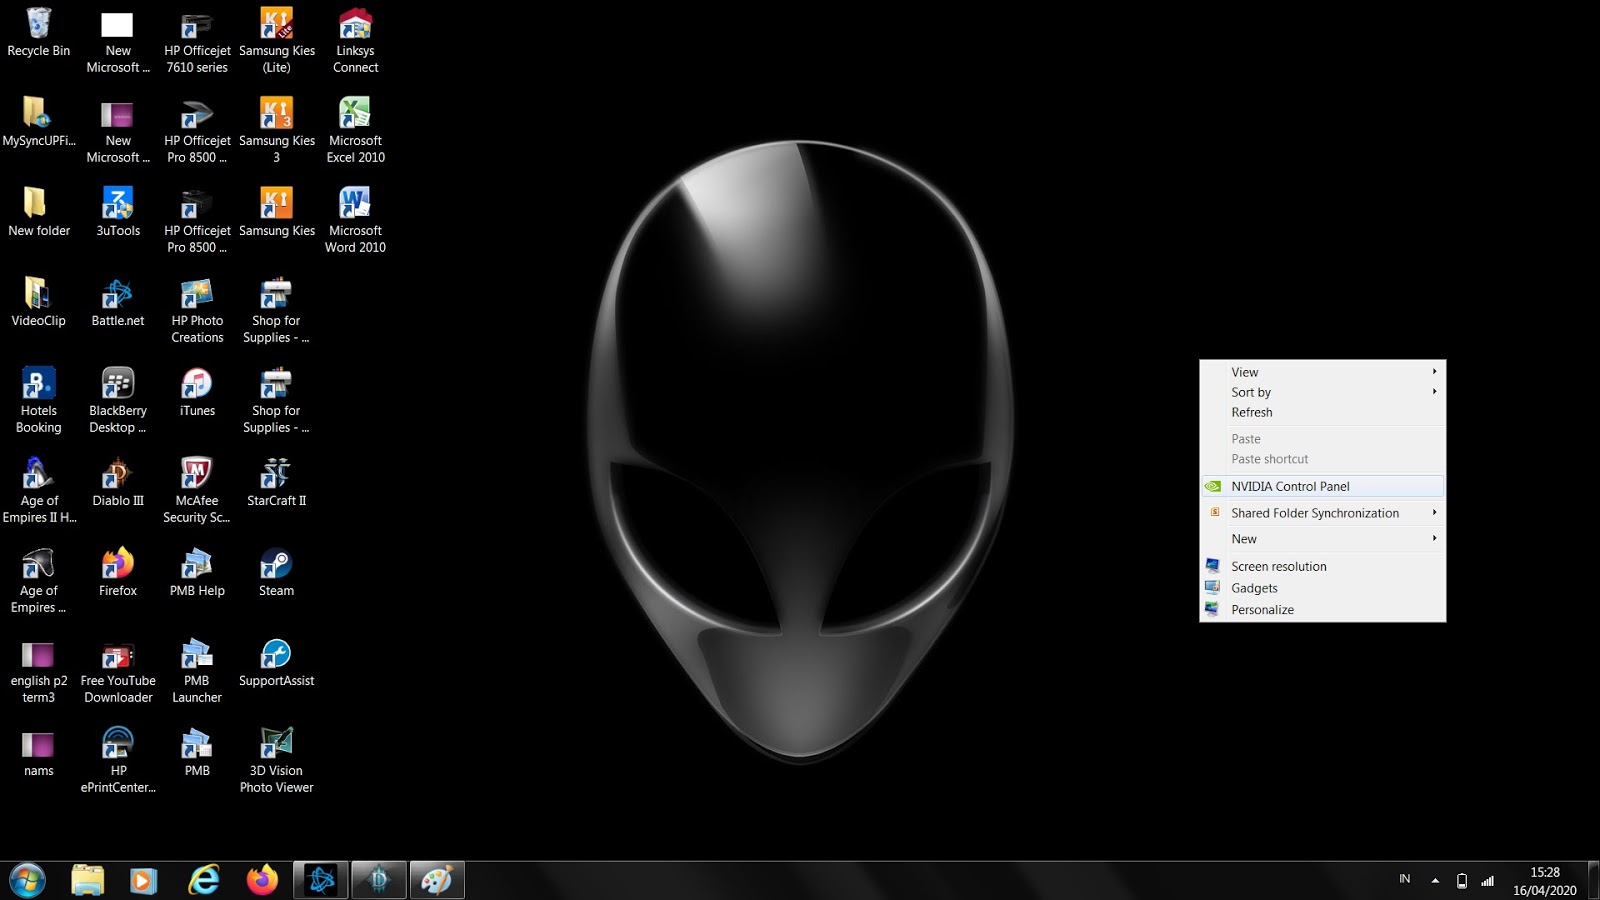Choose Gadgets in the context menu
Image resolution: width=1600 pixels, height=900 pixels.
(1322, 588)
